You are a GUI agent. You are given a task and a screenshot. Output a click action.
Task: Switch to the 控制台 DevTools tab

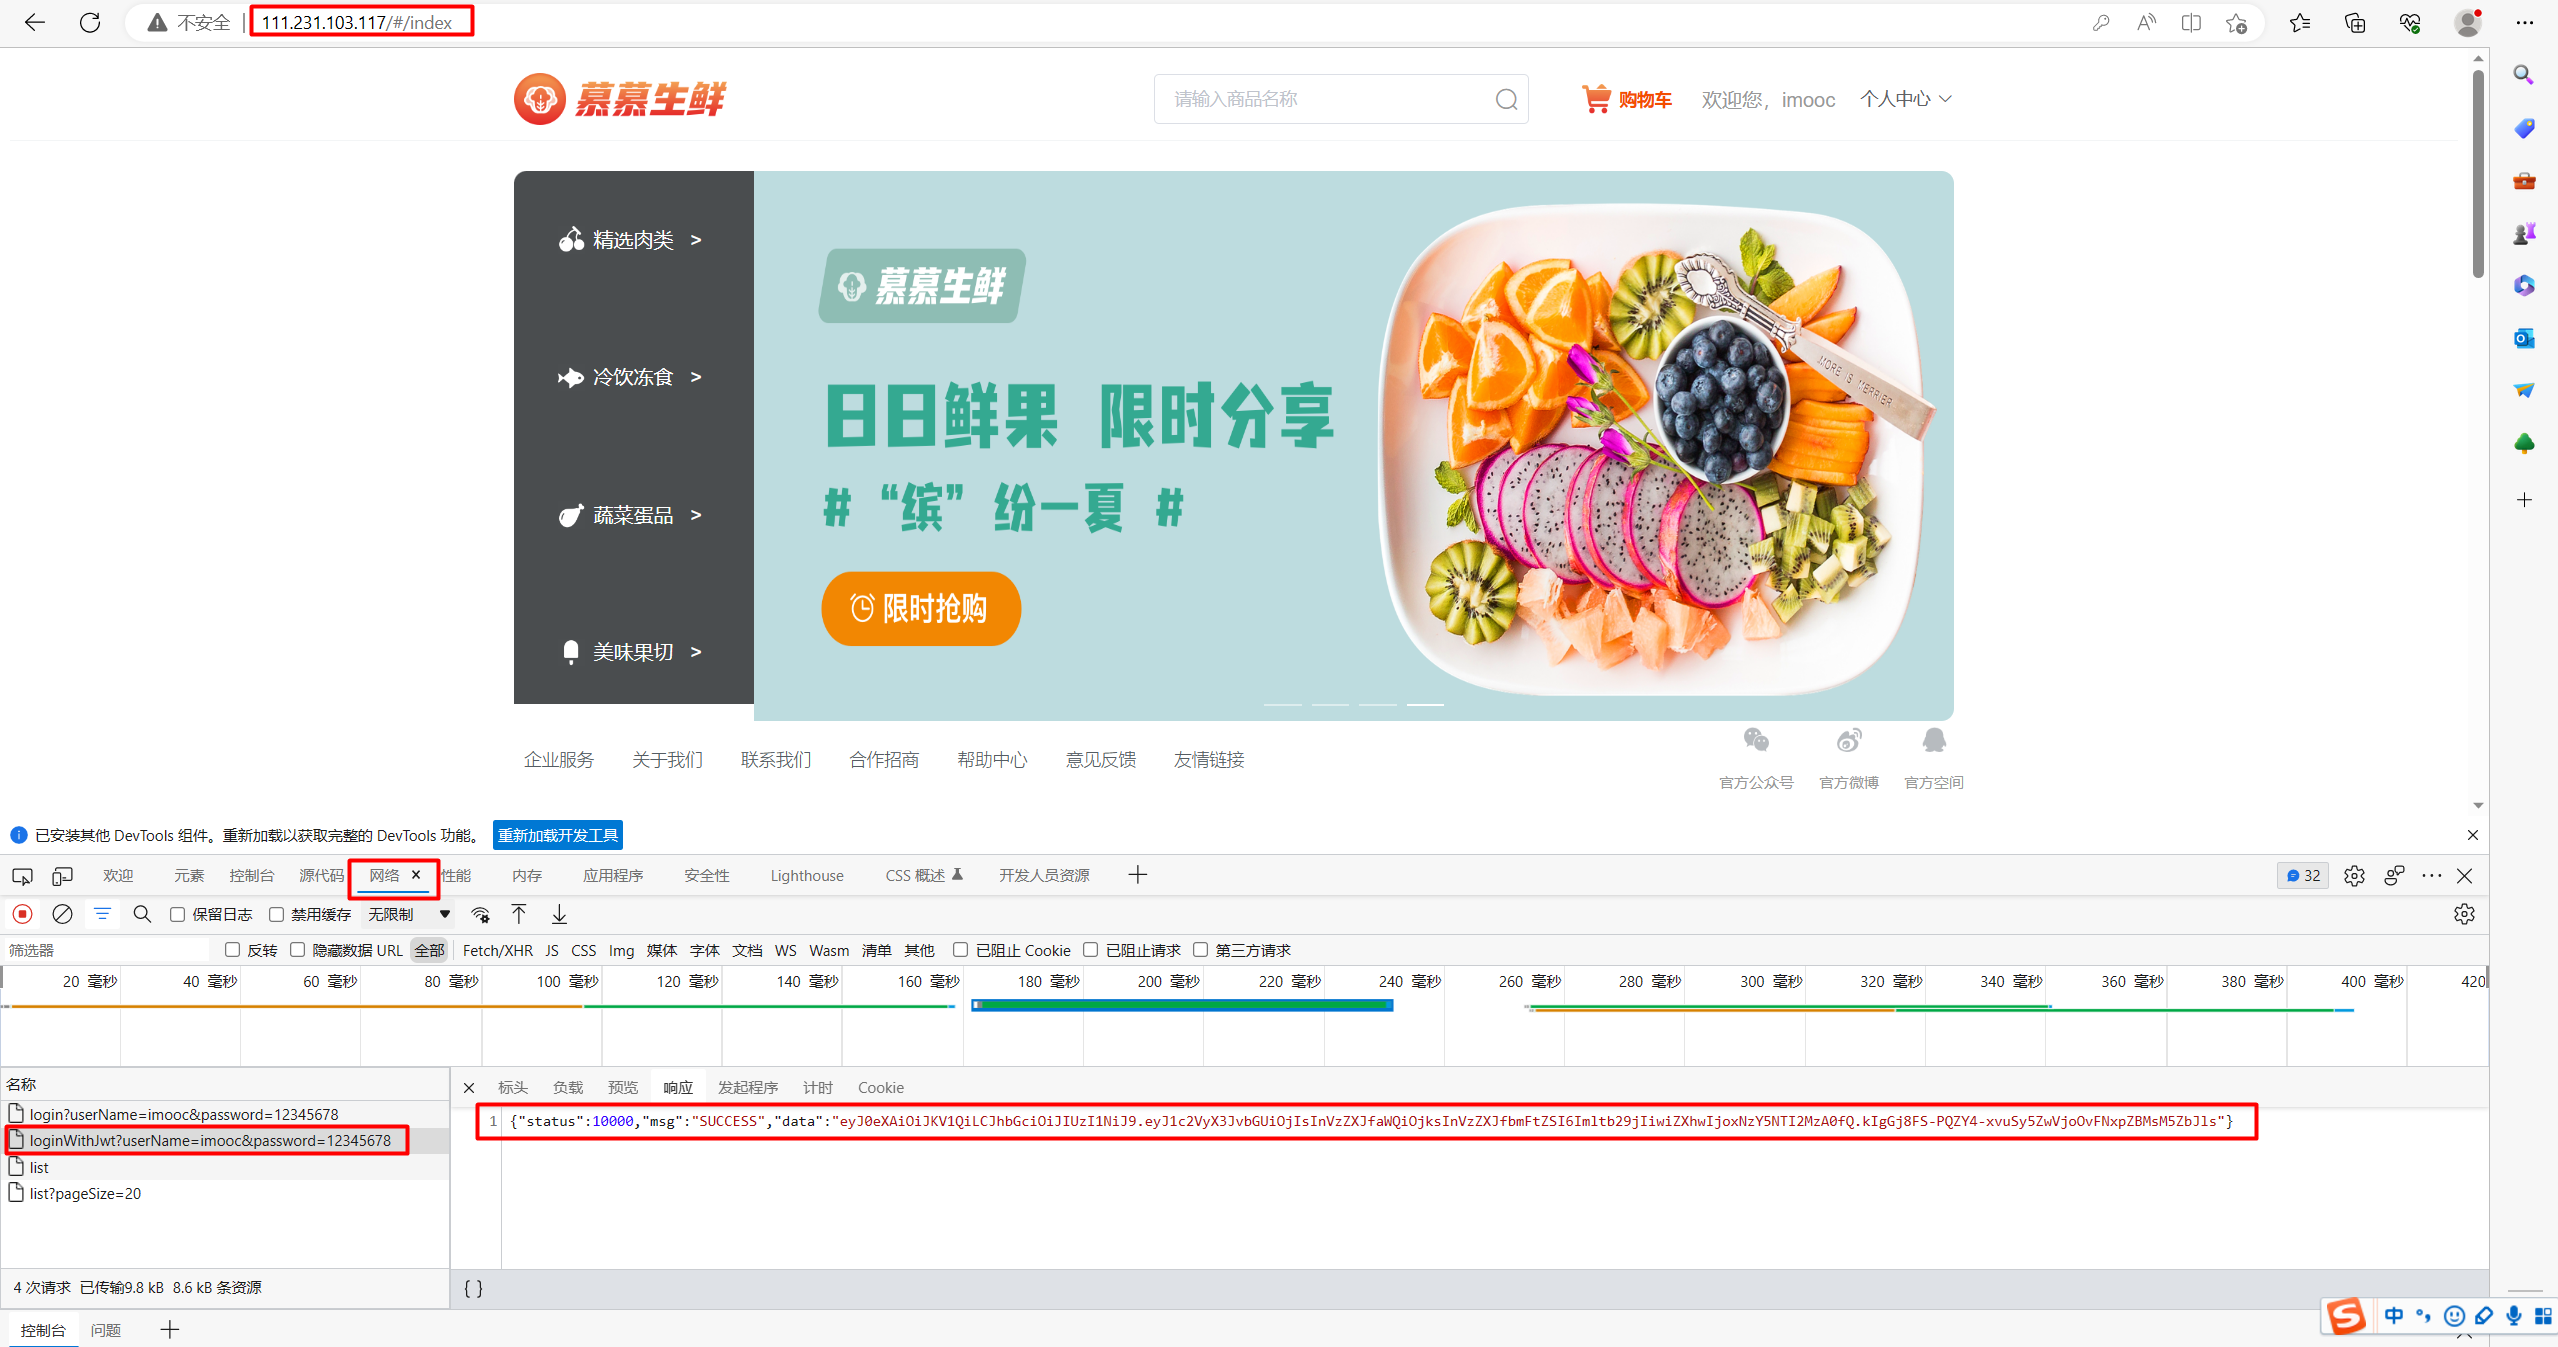(251, 876)
